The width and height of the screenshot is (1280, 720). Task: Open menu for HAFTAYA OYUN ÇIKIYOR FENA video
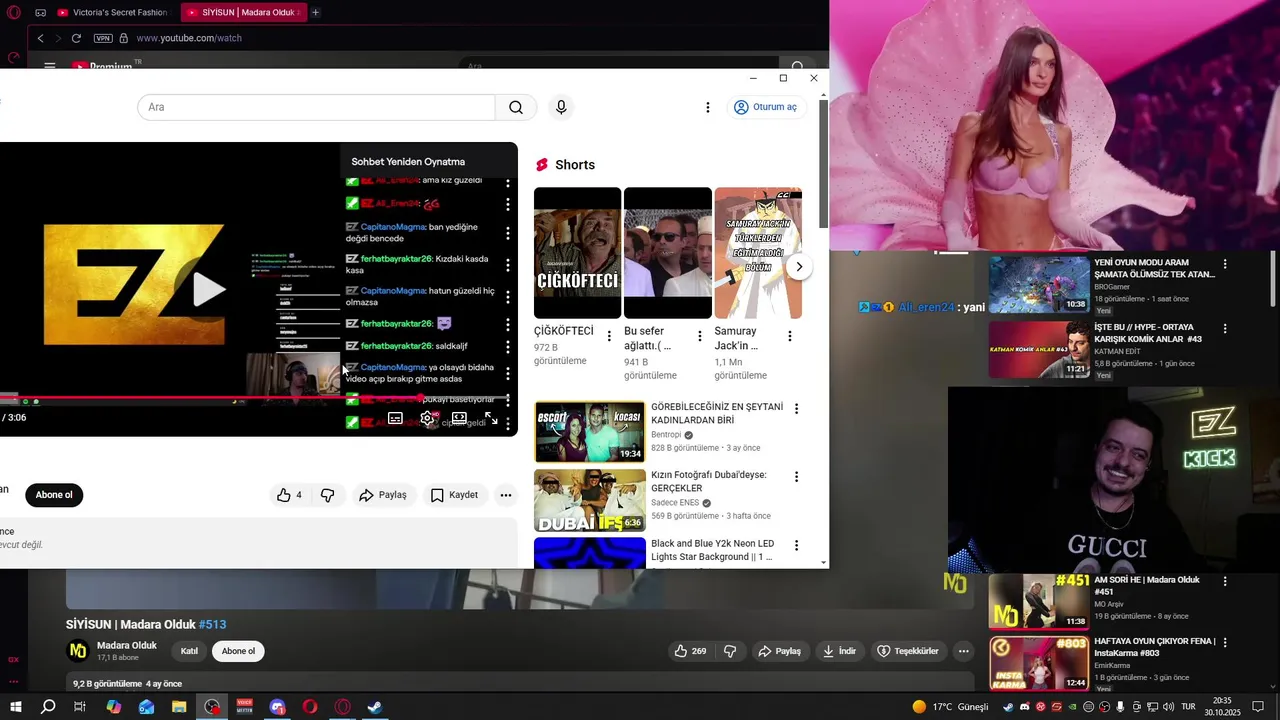(x=1224, y=642)
